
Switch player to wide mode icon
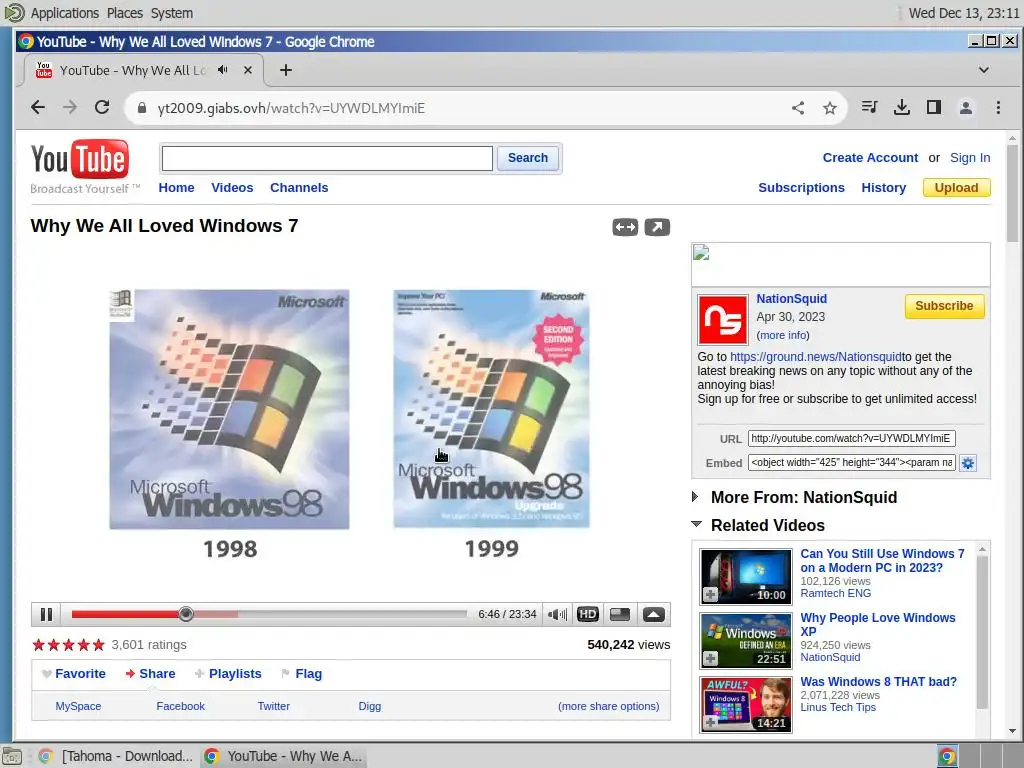620,615
